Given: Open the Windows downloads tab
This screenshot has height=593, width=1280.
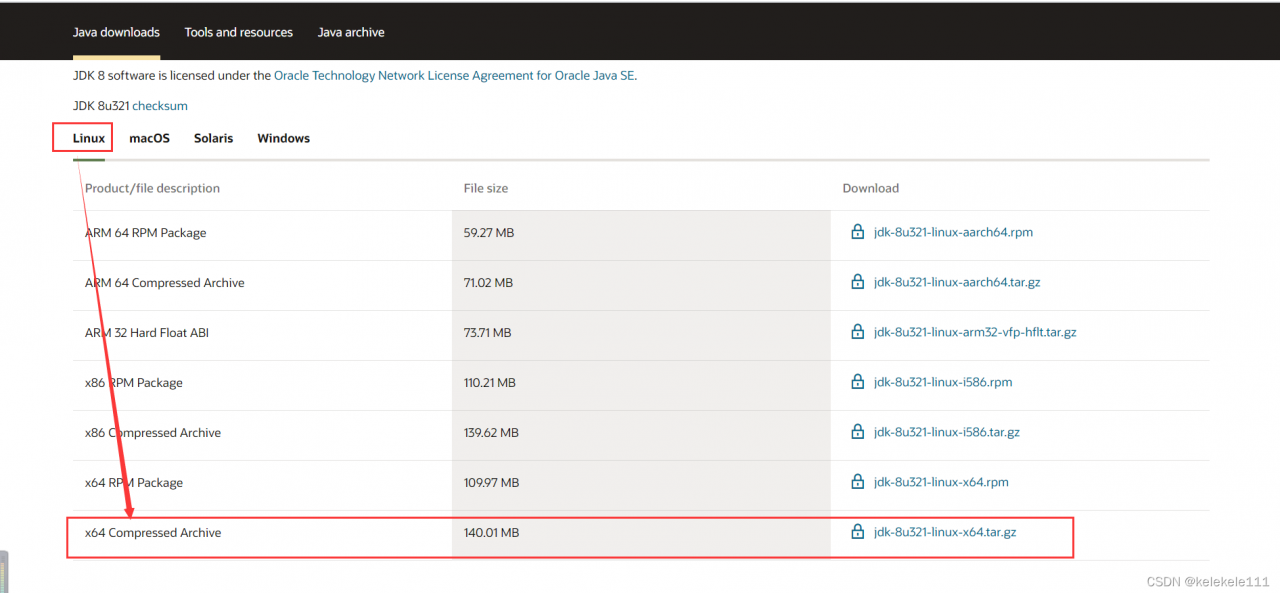Looking at the screenshot, I should click(283, 138).
